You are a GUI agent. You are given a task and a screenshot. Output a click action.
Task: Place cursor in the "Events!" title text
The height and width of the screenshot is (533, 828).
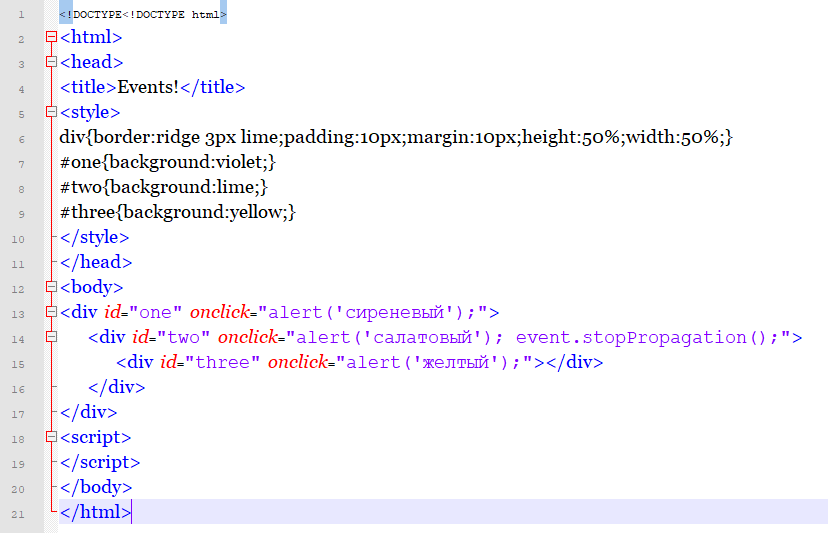pyautogui.click(x=148, y=87)
